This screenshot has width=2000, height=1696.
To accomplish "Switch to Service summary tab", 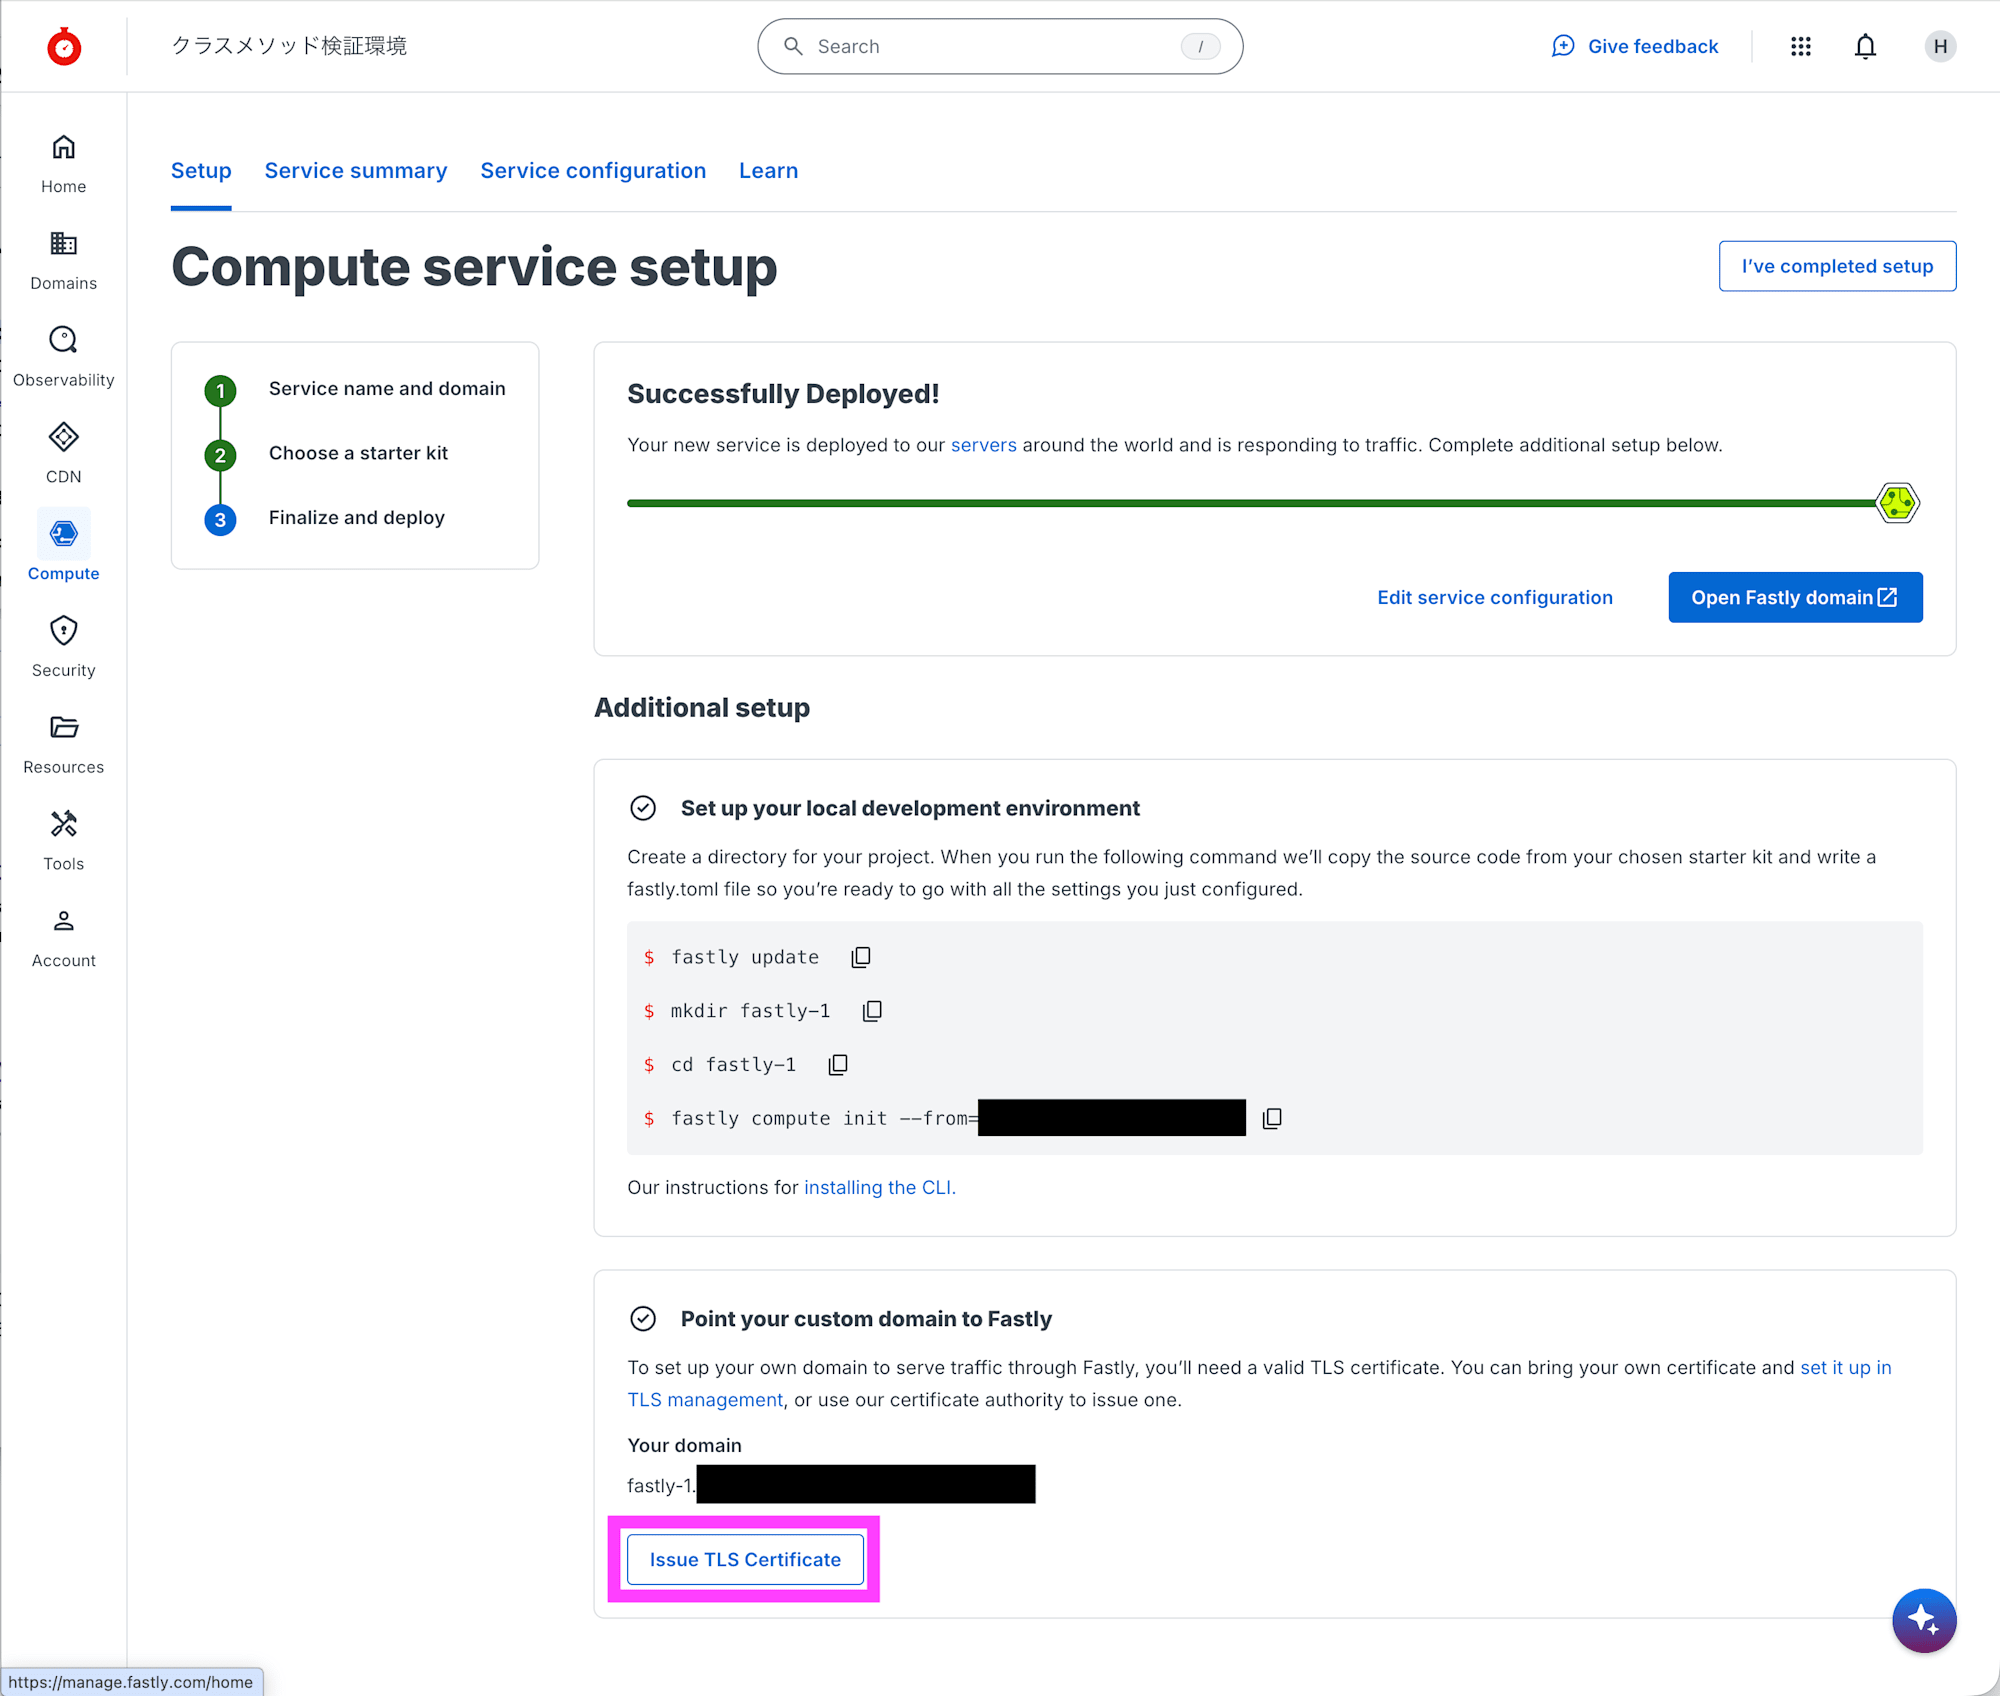I will pos(355,171).
